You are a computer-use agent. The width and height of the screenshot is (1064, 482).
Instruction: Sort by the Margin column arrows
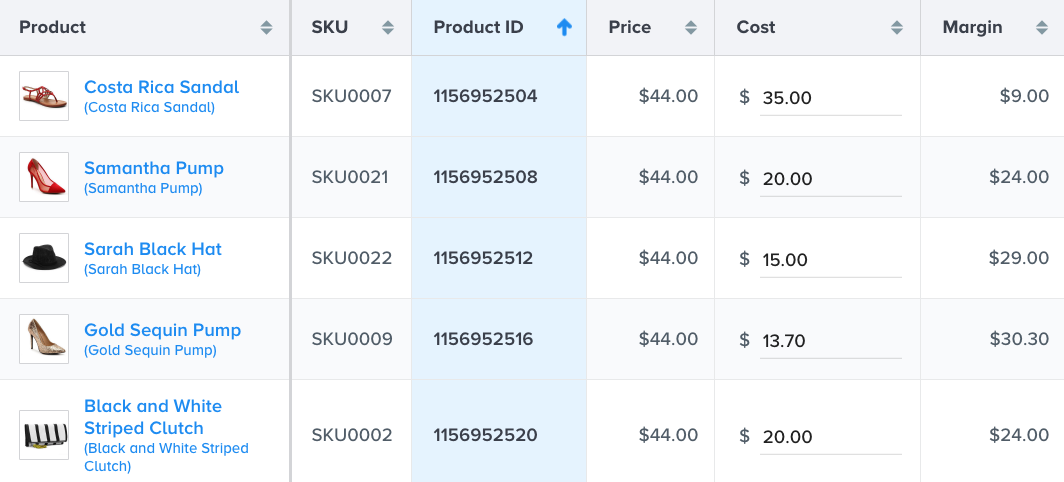1042,28
